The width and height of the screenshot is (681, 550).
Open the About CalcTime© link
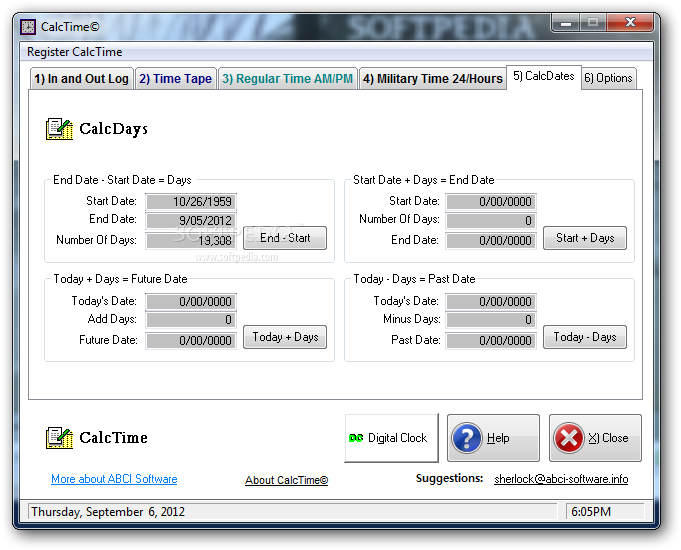click(x=287, y=480)
